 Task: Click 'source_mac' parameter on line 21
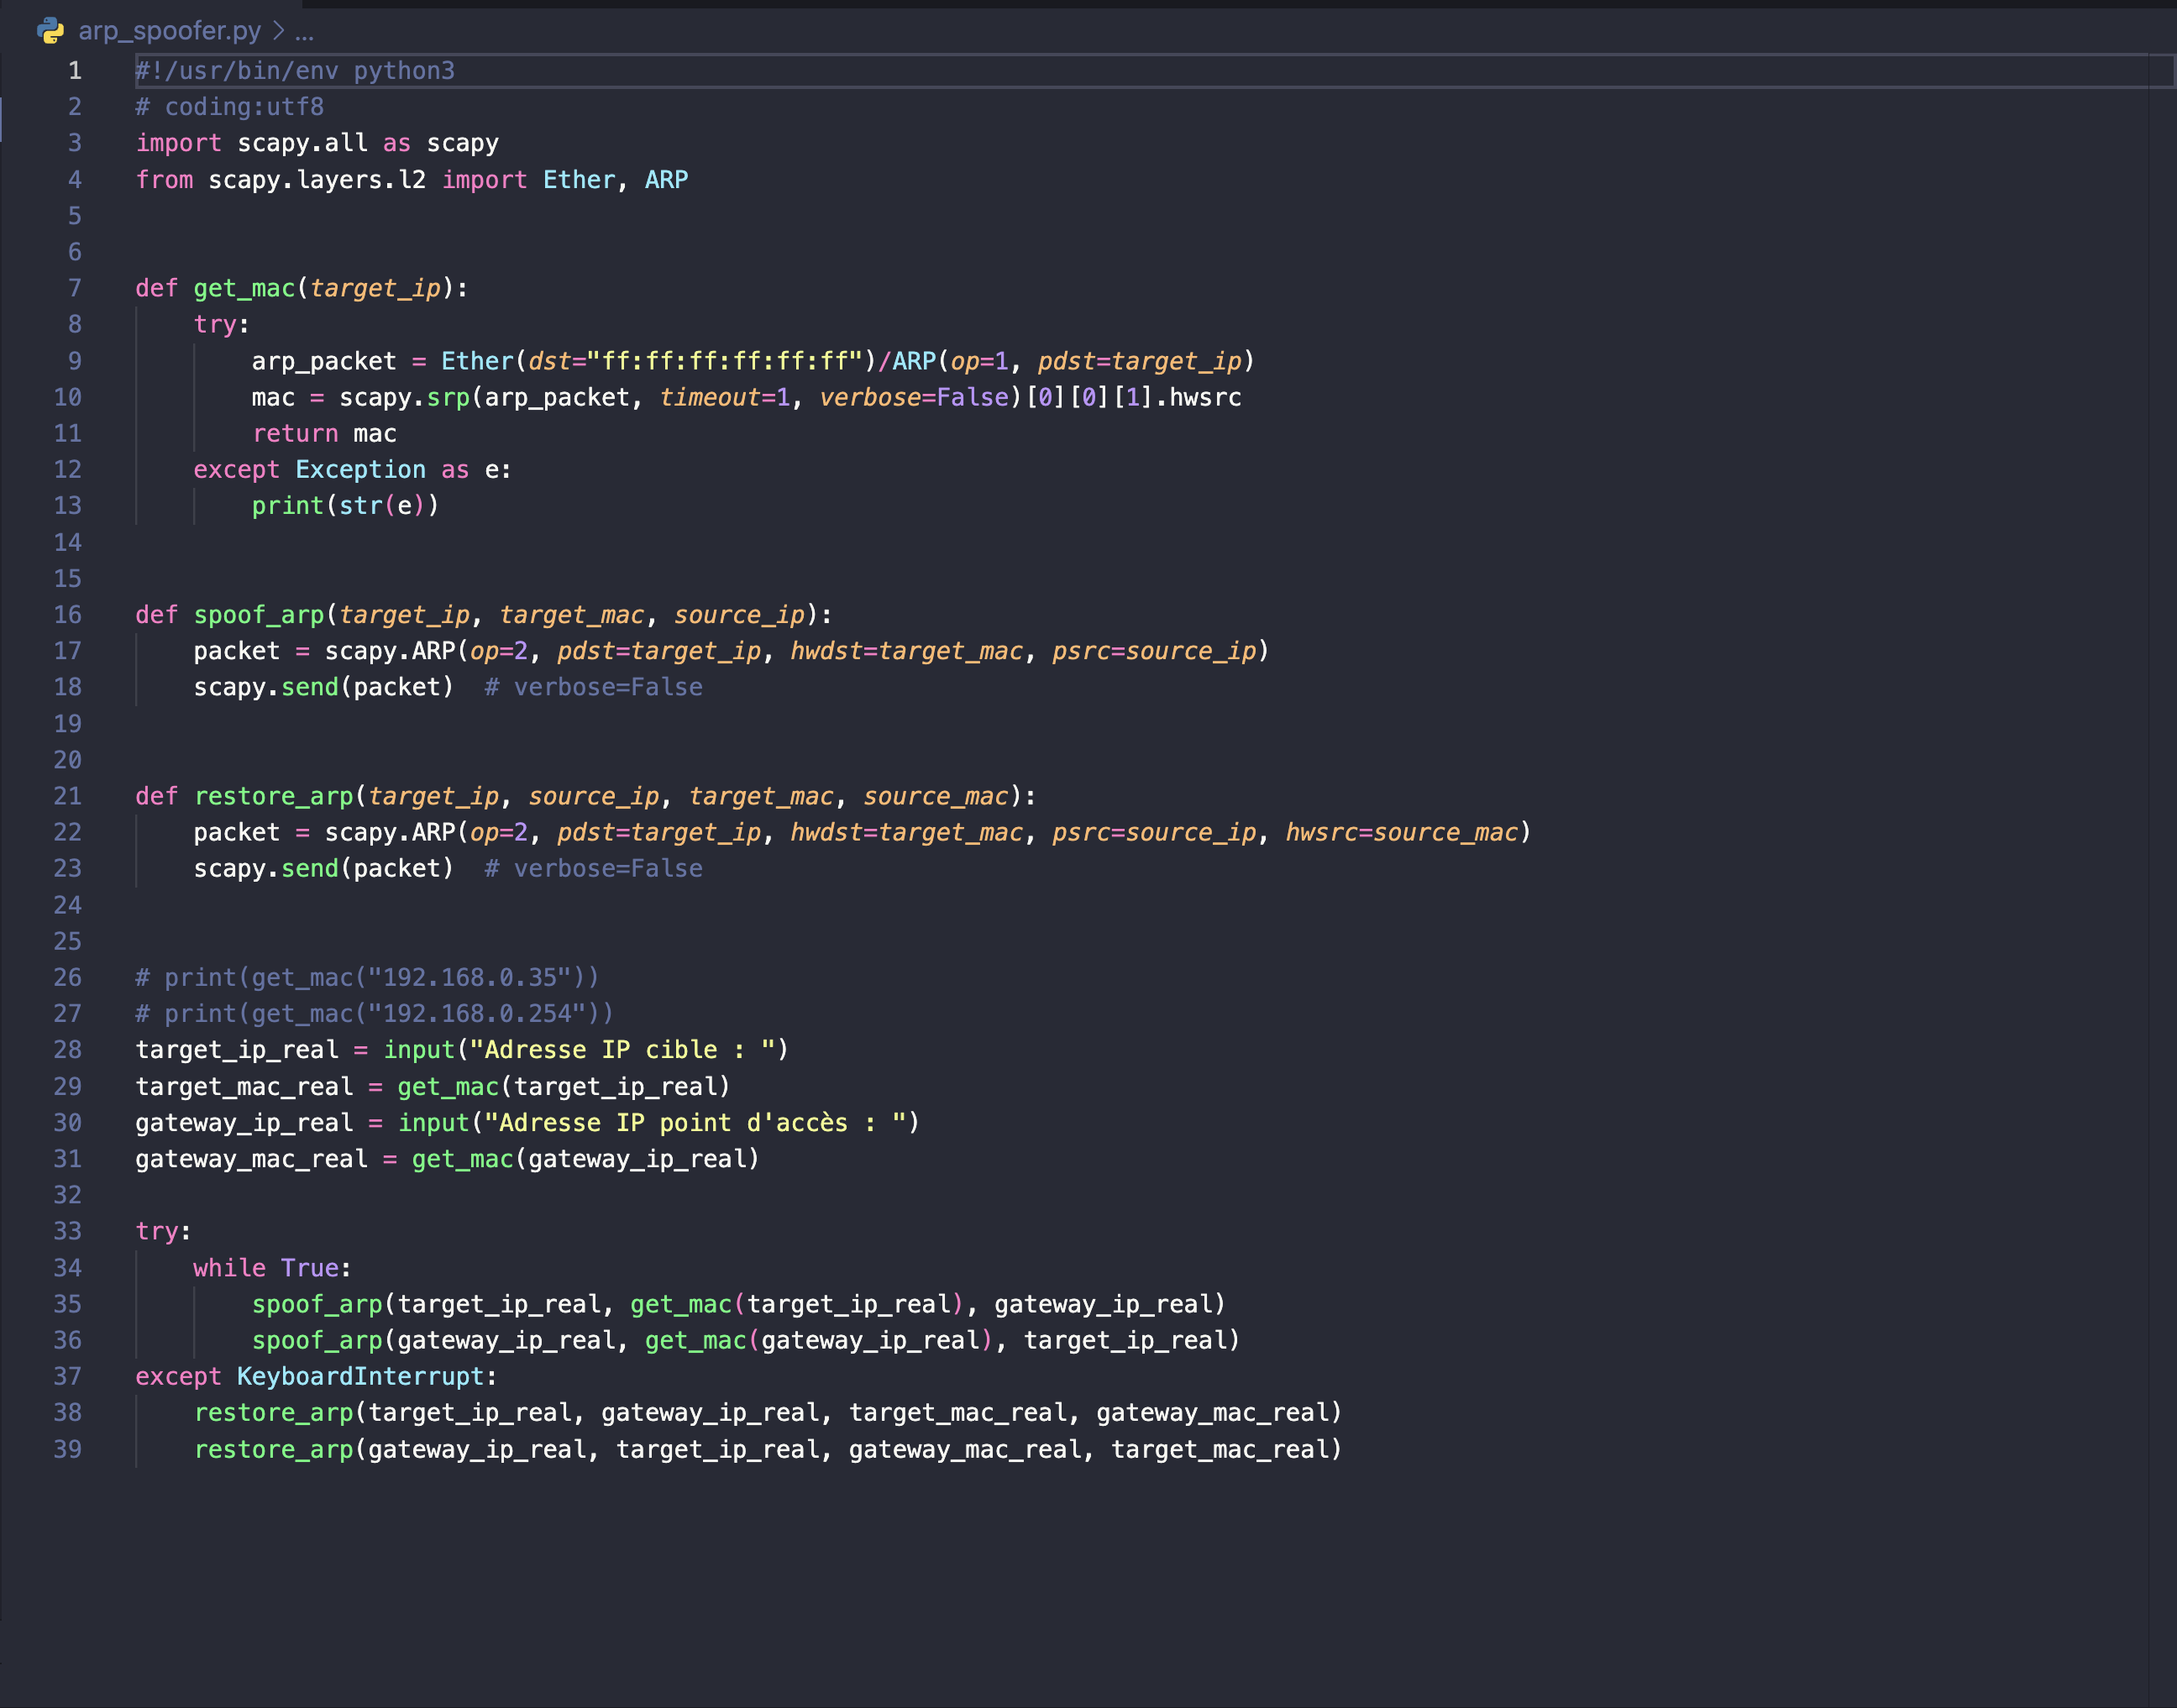coord(936,796)
